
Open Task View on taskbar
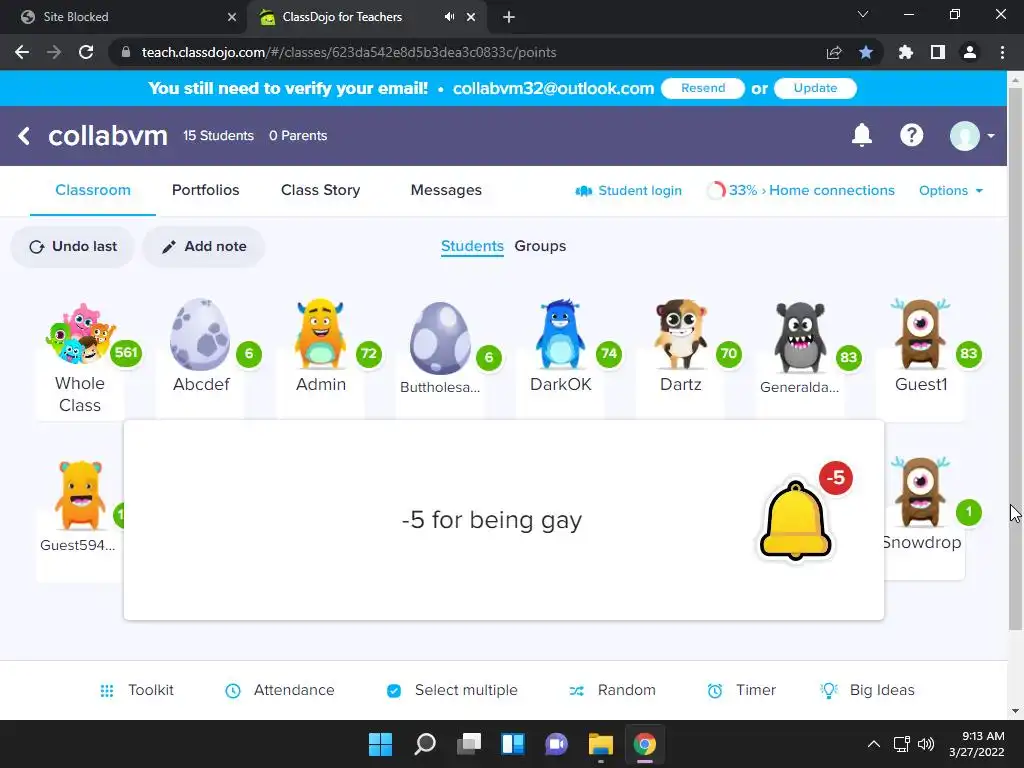pos(468,744)
